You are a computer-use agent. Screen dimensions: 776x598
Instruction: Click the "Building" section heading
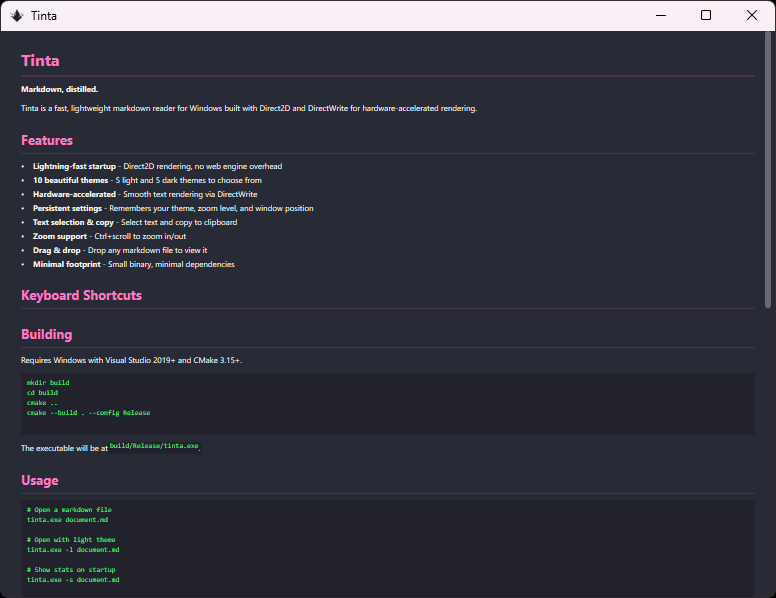[46, 335]
